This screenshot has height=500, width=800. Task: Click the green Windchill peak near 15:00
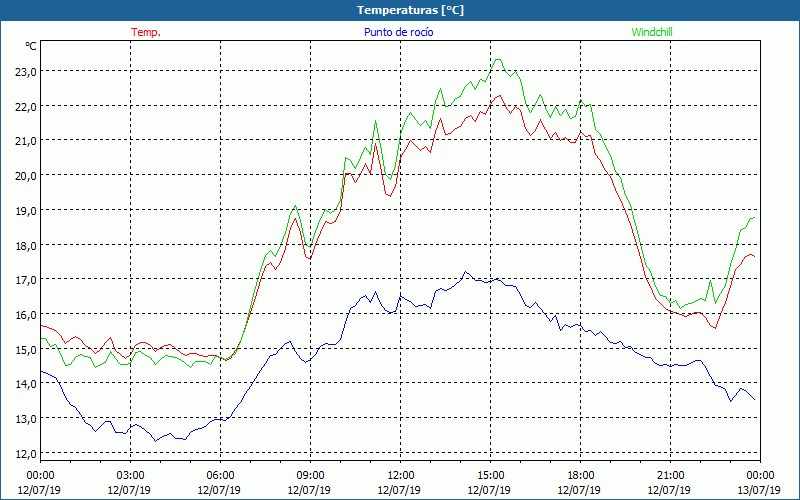pos(498,60)
